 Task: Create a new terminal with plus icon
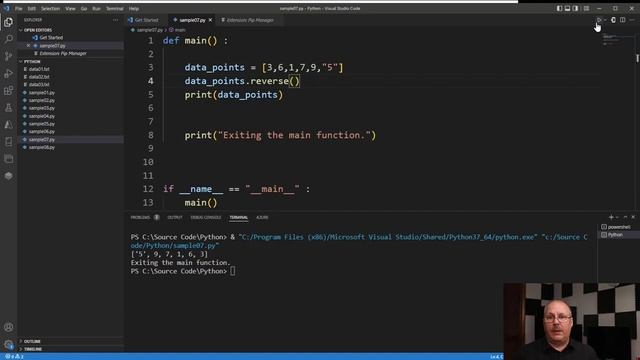[x=611, y=218]
